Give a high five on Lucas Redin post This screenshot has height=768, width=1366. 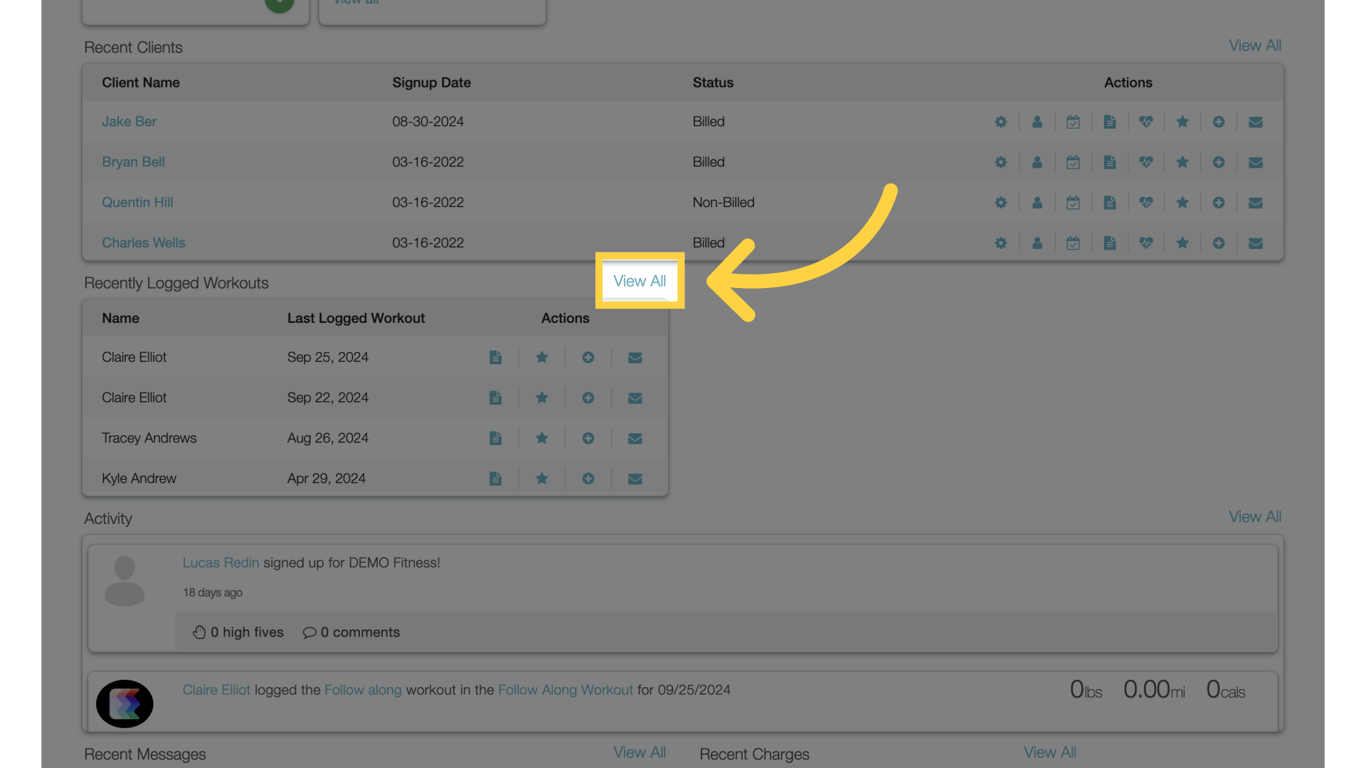(x=238, y=632)
